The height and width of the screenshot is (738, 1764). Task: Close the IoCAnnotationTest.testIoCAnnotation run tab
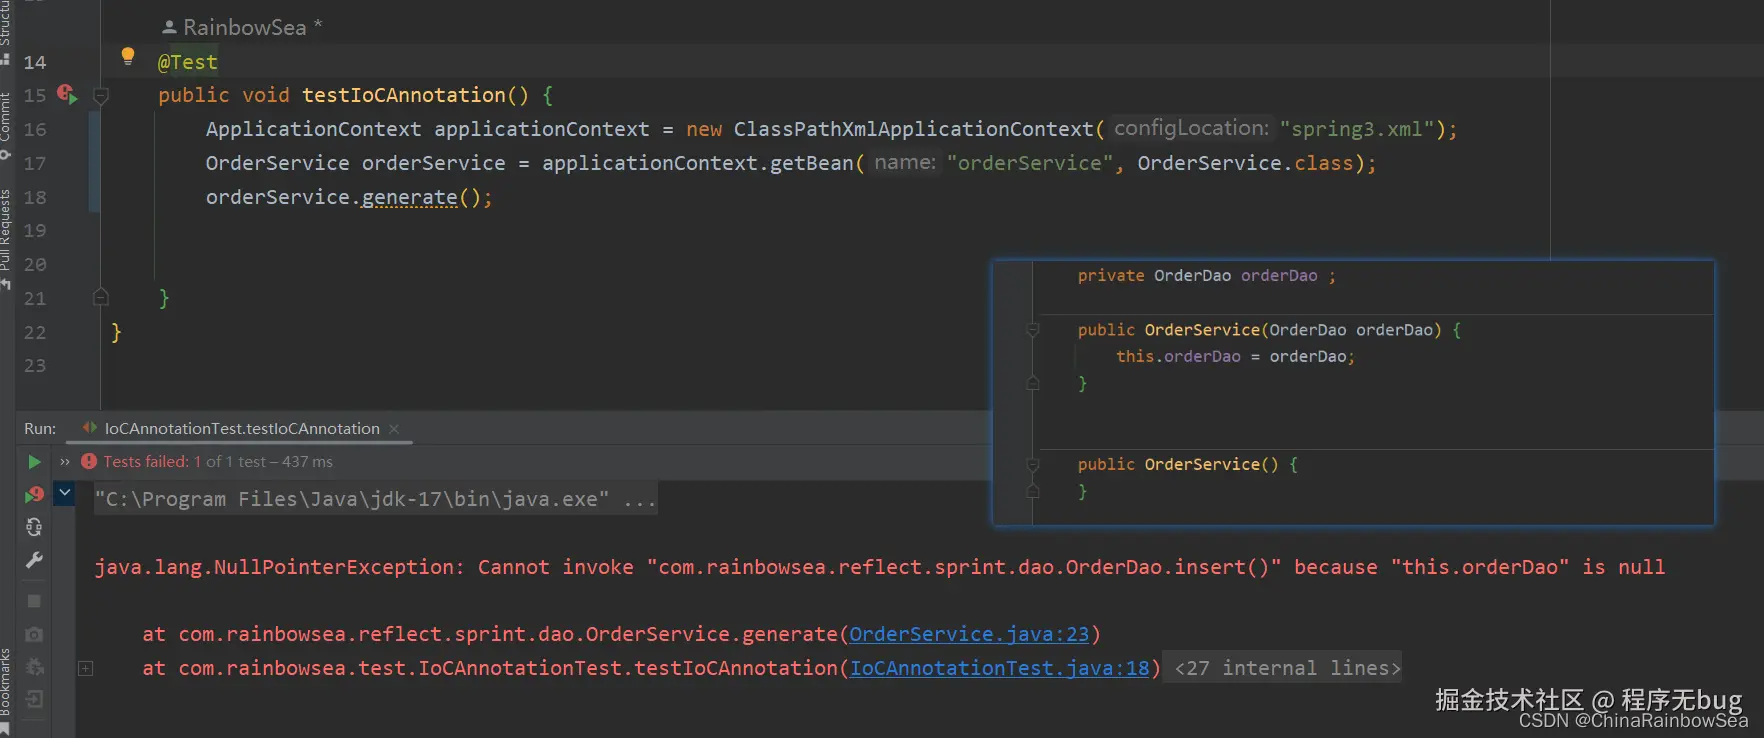394,429
